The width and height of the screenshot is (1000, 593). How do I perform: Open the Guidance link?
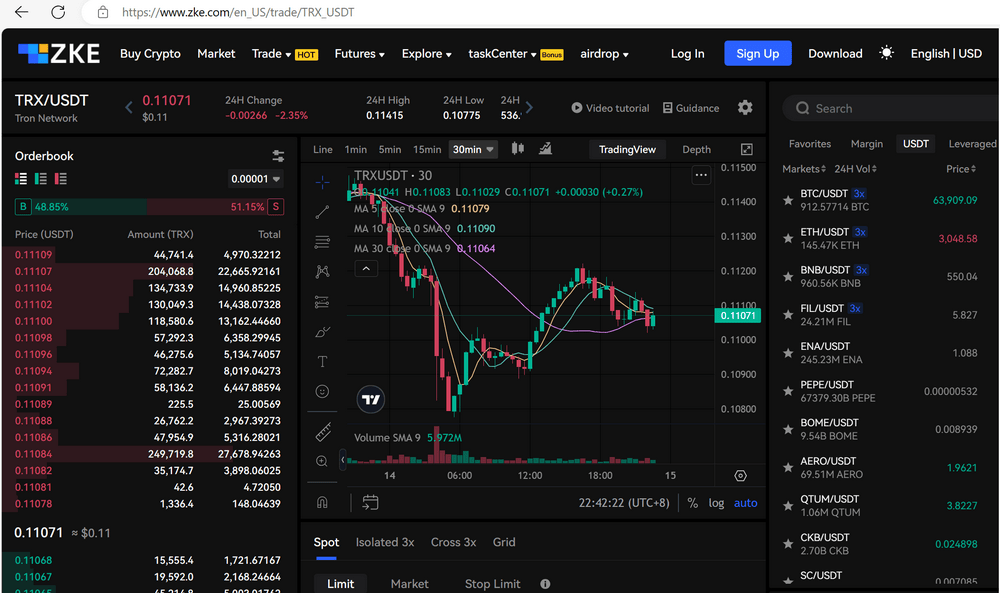pyautogui.click(x=691, y=108)
